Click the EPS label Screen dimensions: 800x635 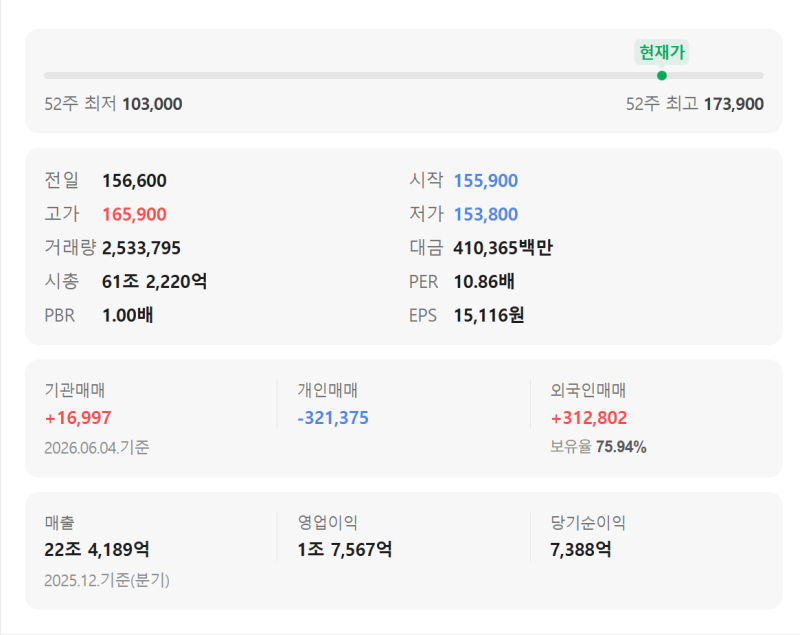(423, 315)
